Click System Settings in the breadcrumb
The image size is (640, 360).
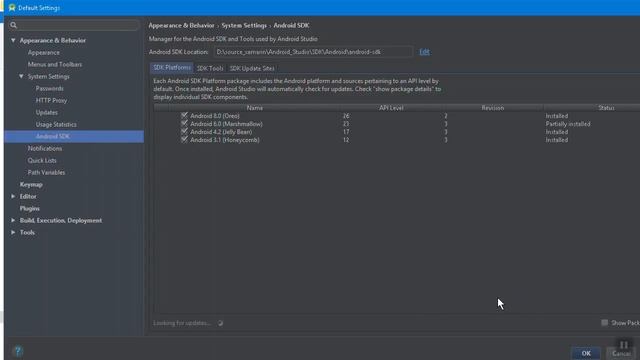point(244,25)
